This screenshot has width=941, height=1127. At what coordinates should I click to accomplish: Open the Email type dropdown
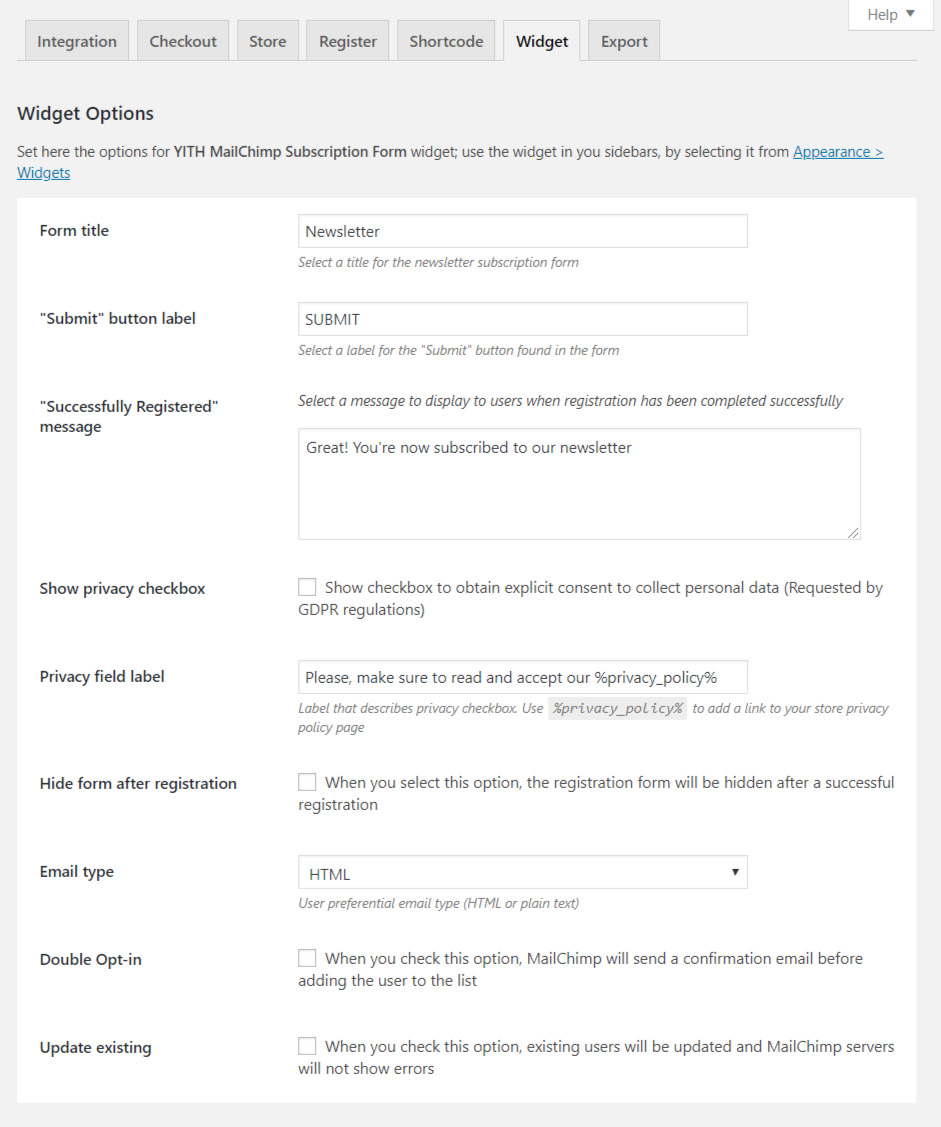coord(523,872)
